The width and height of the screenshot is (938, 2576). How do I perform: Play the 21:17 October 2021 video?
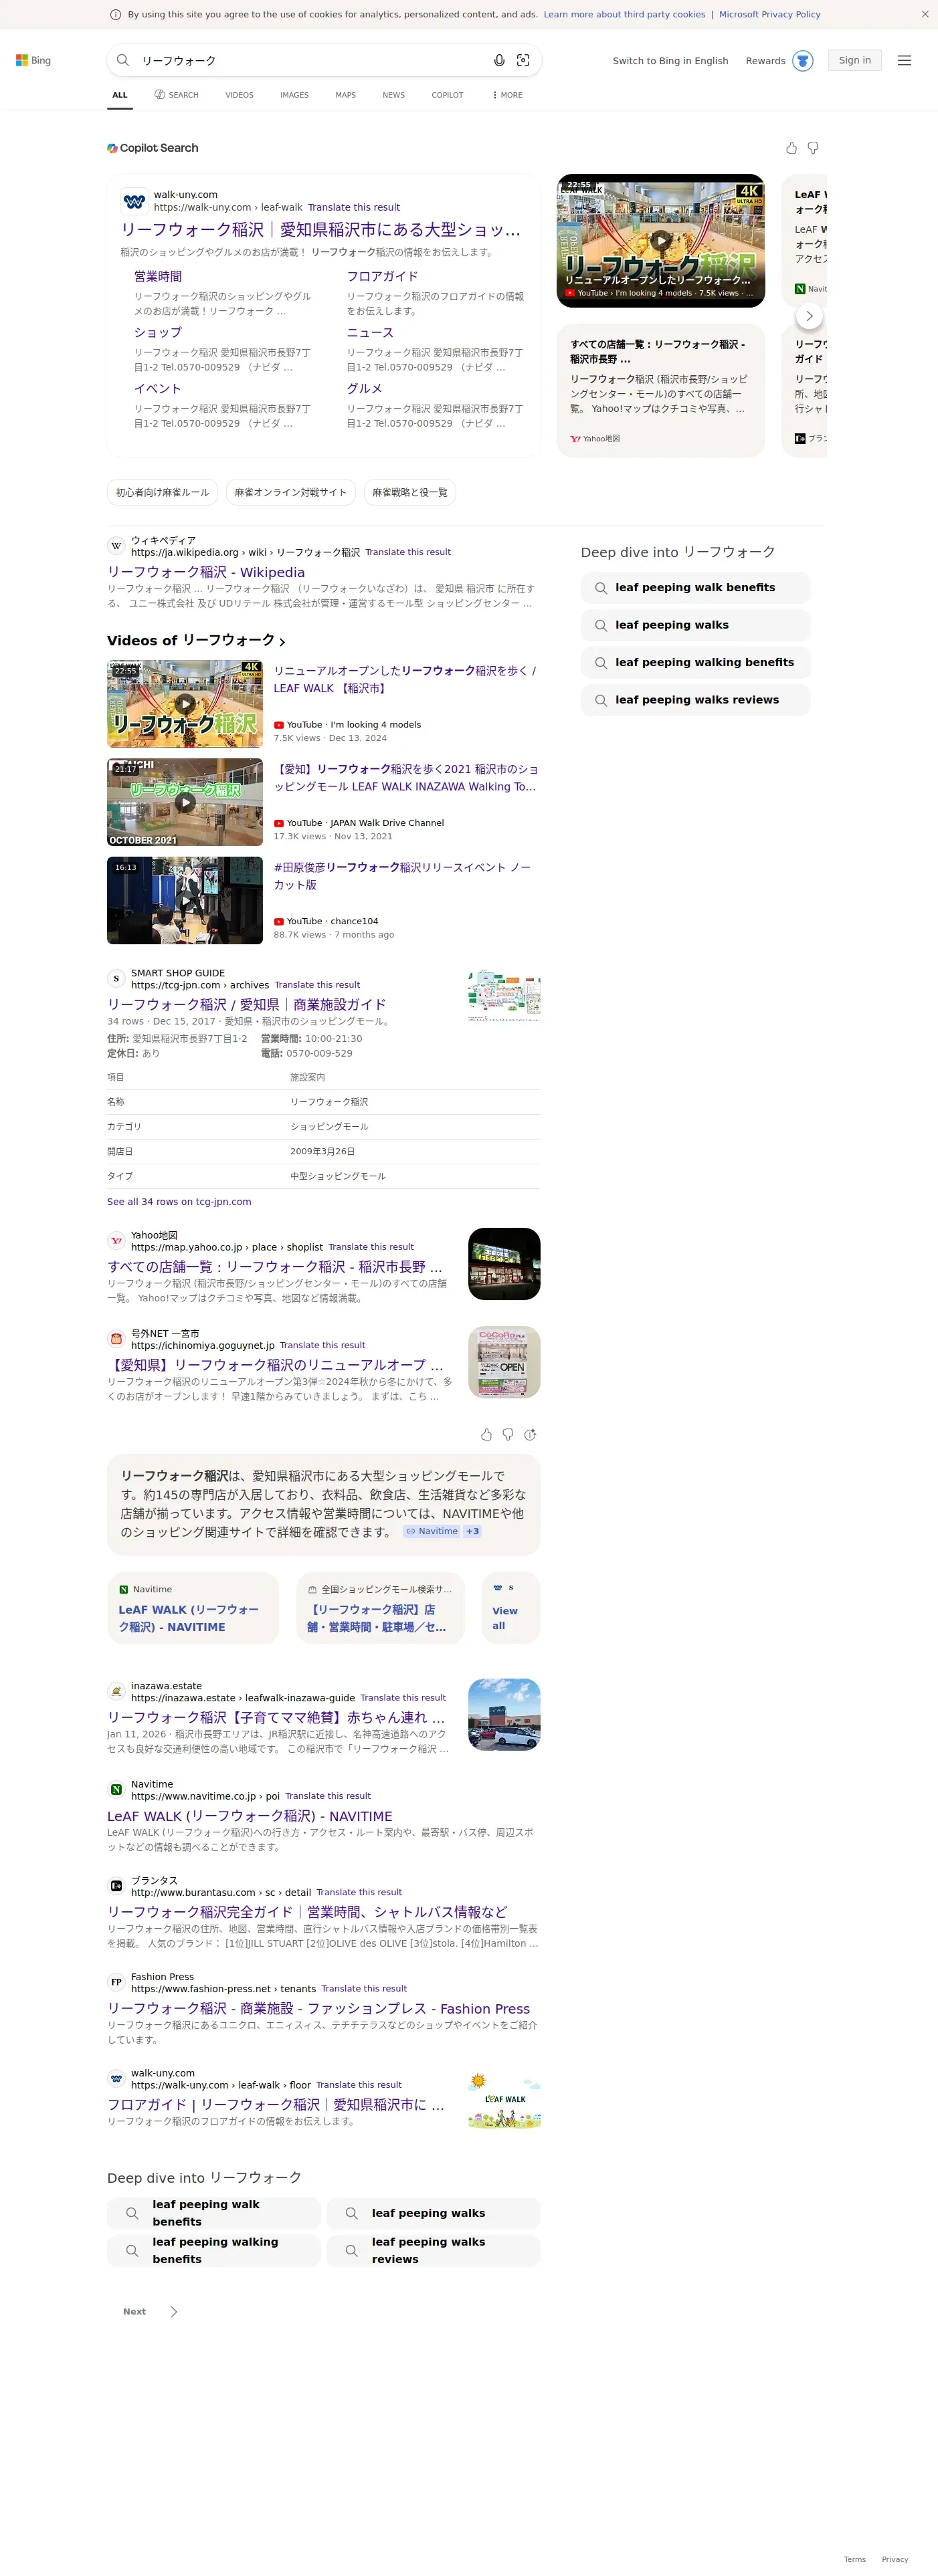coord(185,802)
